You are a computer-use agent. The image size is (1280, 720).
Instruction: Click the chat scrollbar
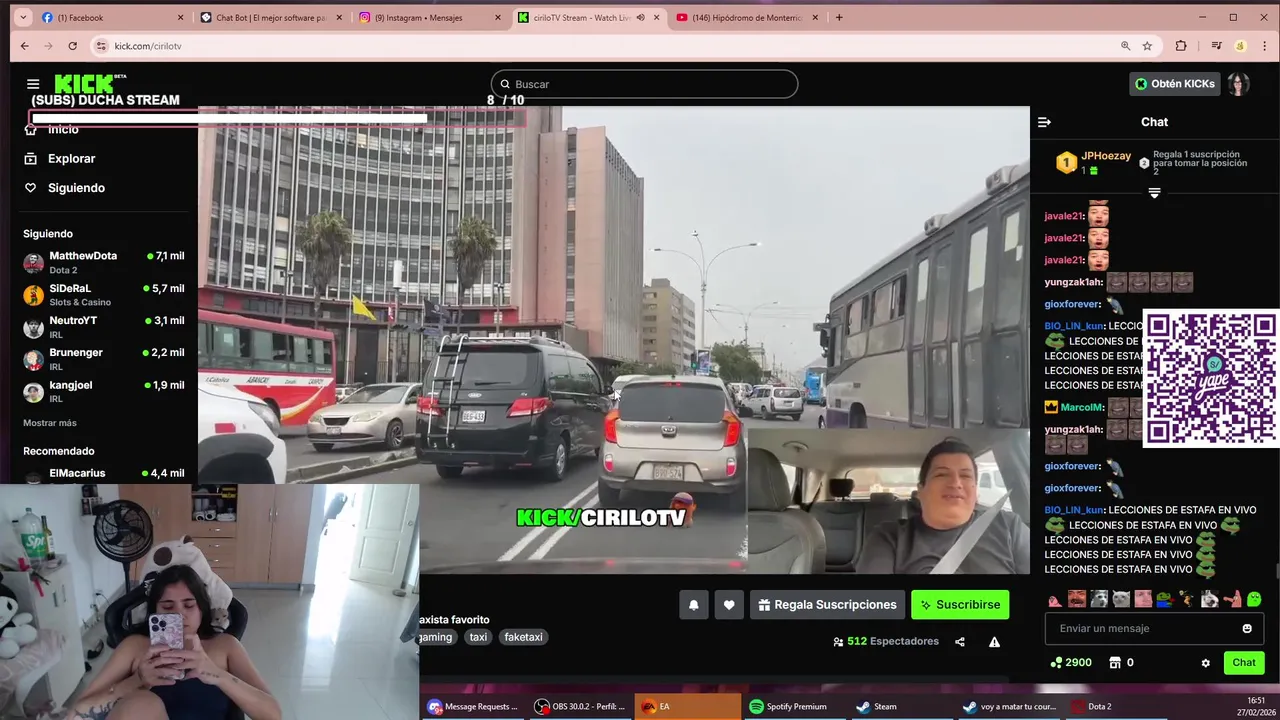pos(1277,571)
